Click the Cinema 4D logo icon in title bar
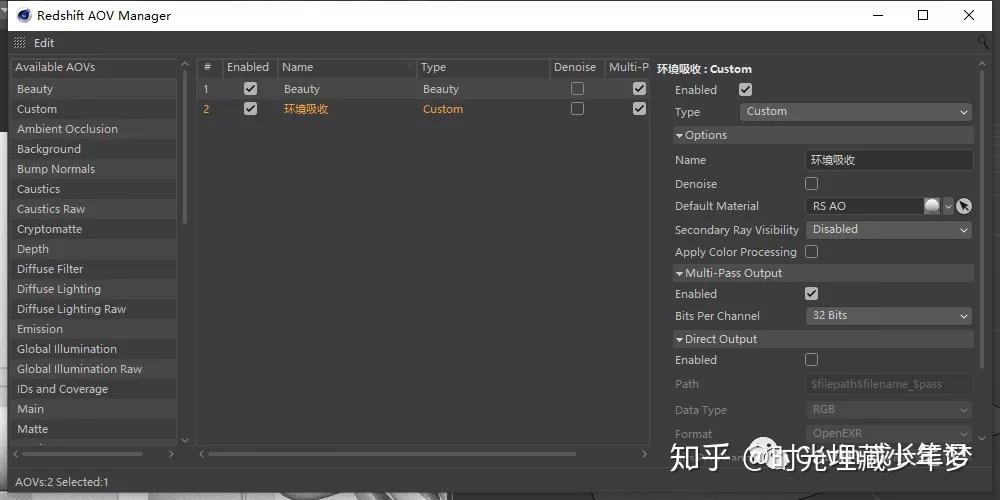Image resolution: width=1000 pixels, height=500 pixels. coord(24,15)
